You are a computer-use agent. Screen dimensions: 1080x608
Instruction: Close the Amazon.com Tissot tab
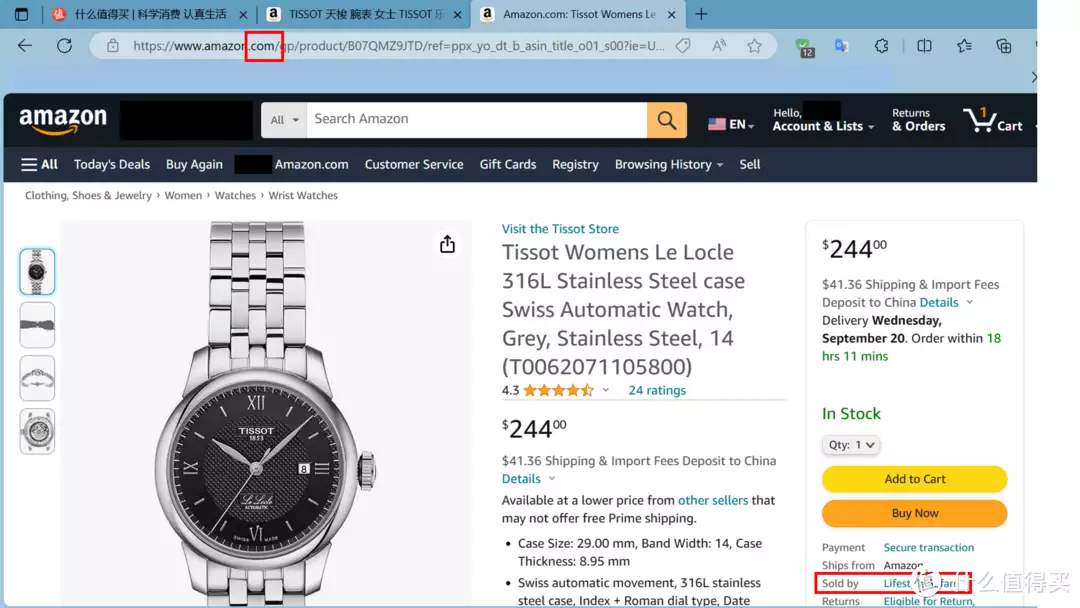click(672, 14)
